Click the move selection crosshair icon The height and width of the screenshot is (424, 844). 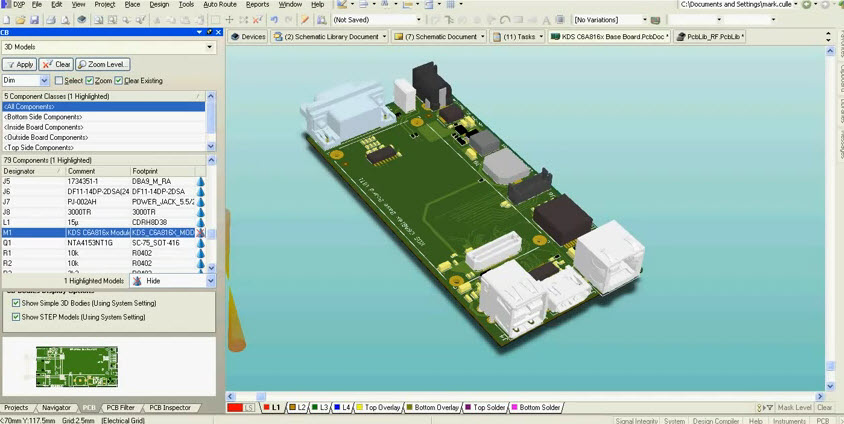[229, 20]
